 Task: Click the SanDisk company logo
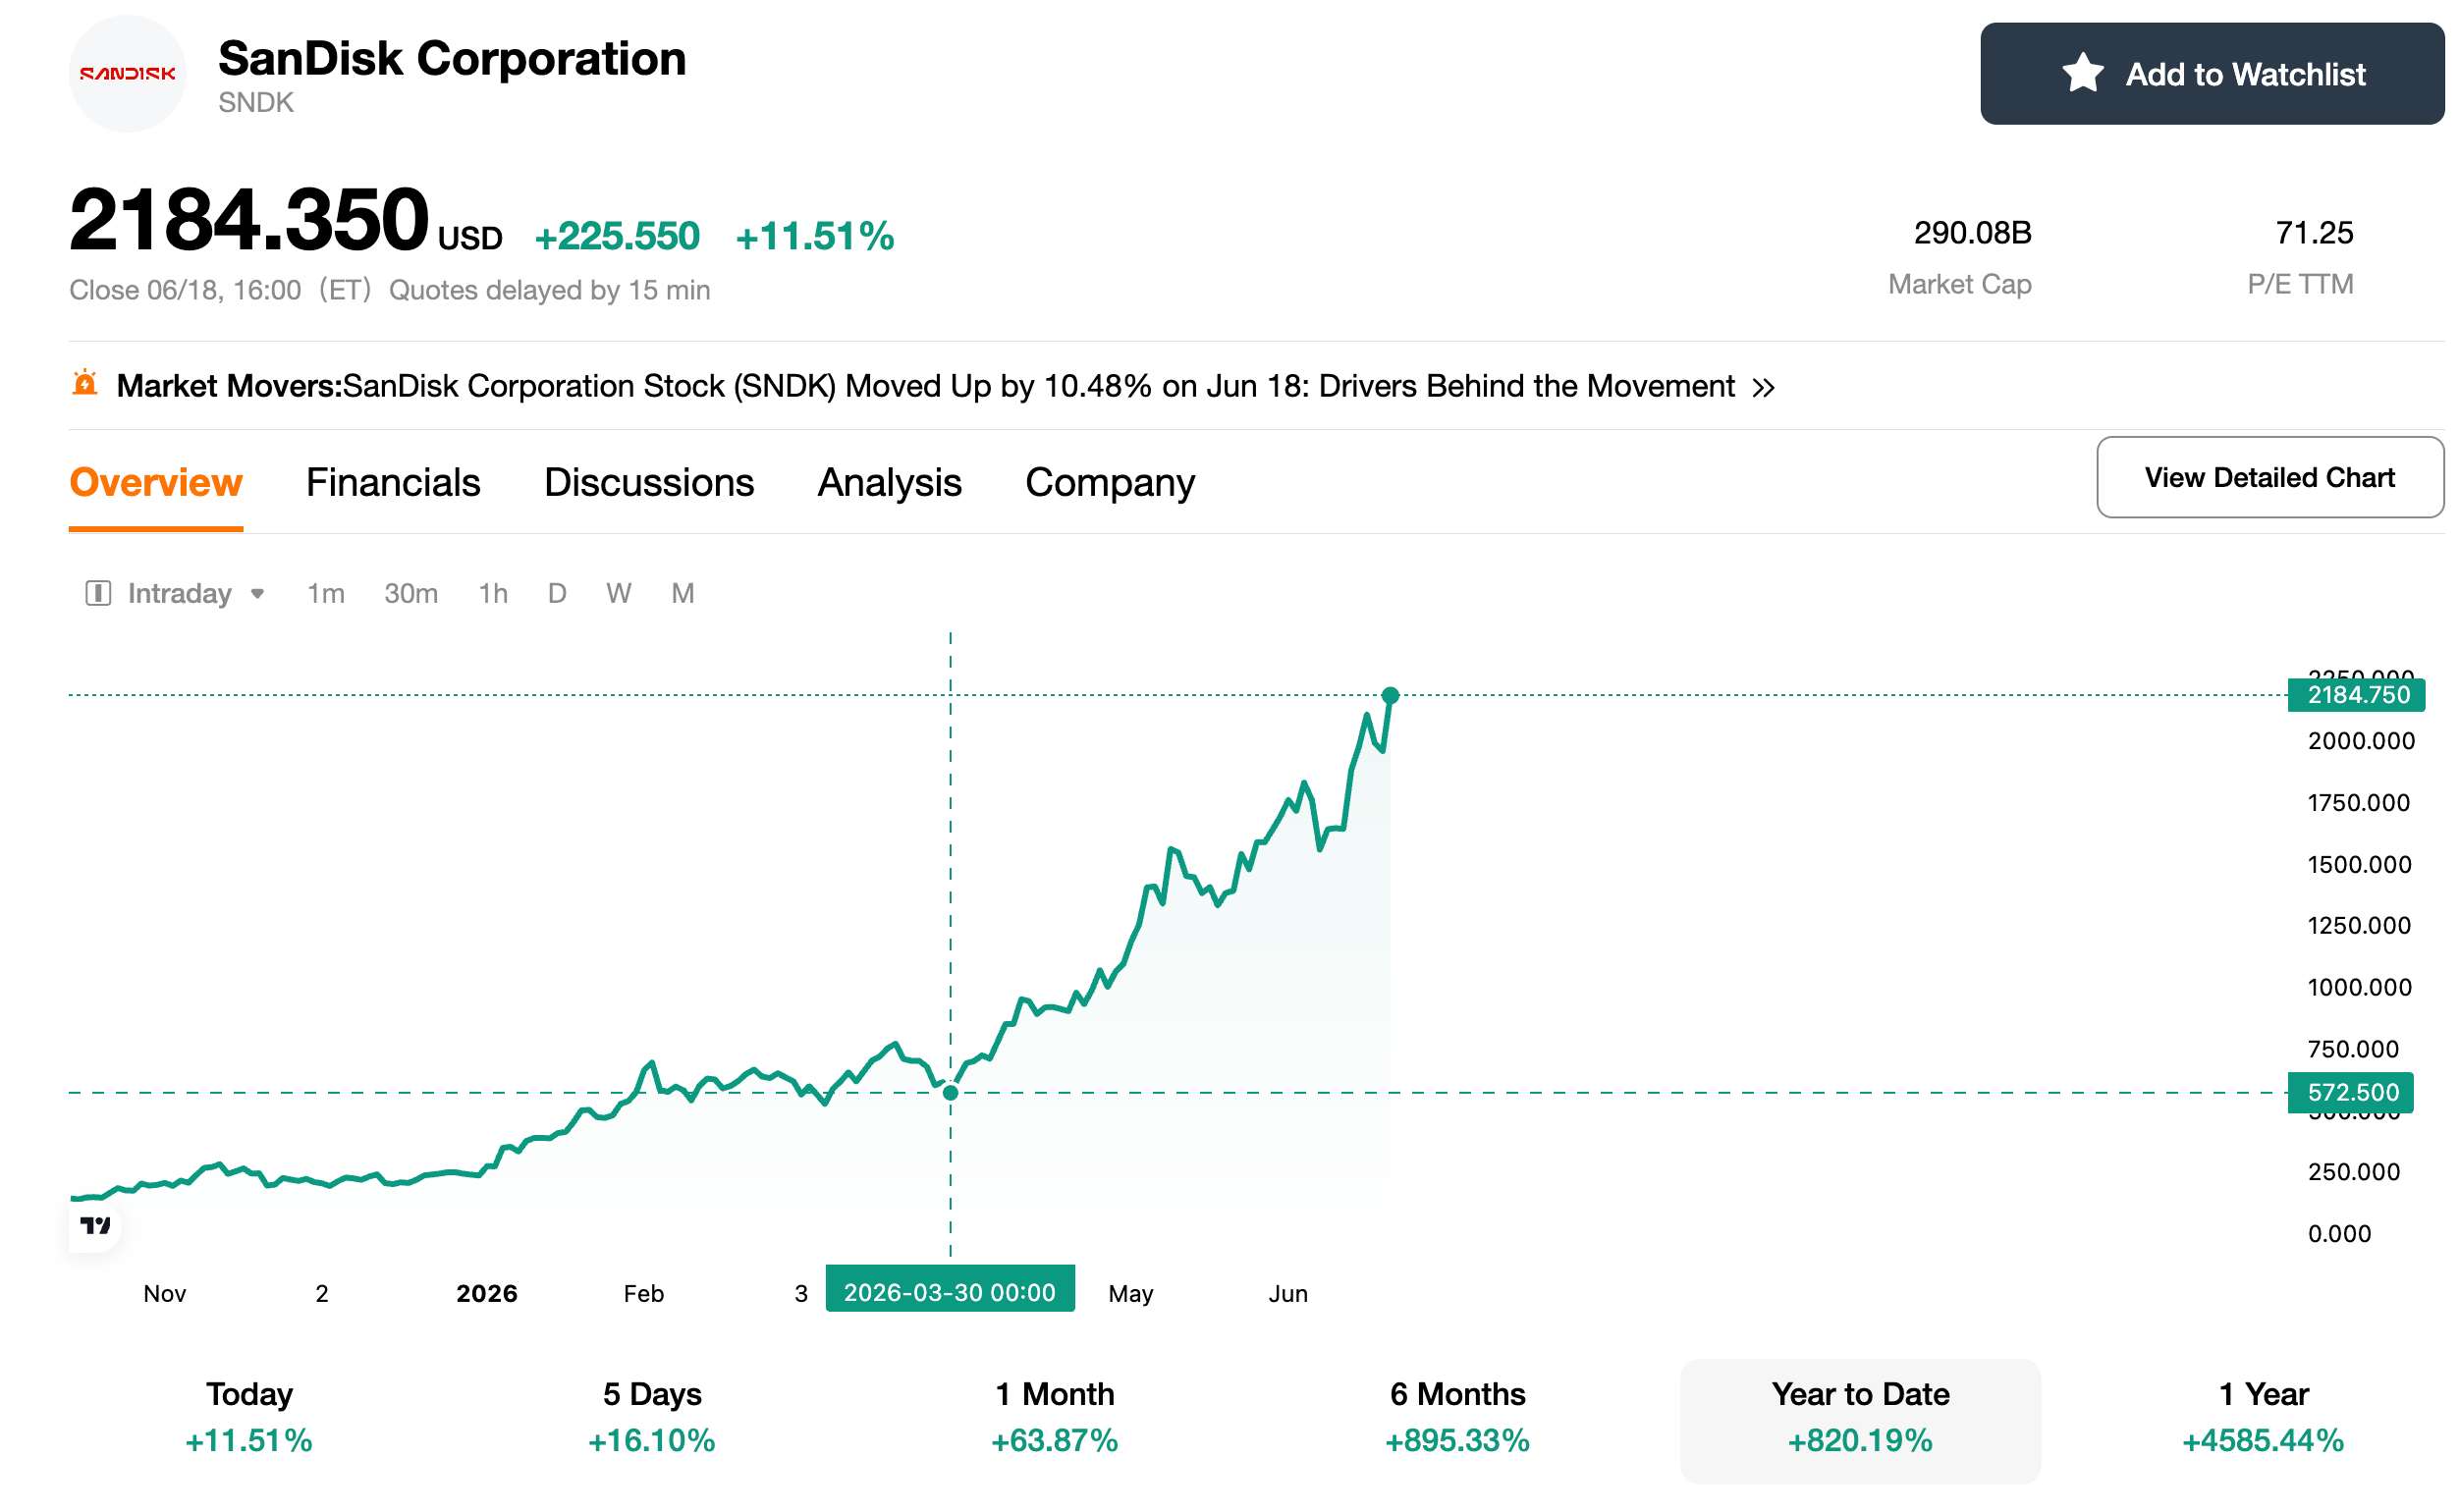tap(127, 74)
